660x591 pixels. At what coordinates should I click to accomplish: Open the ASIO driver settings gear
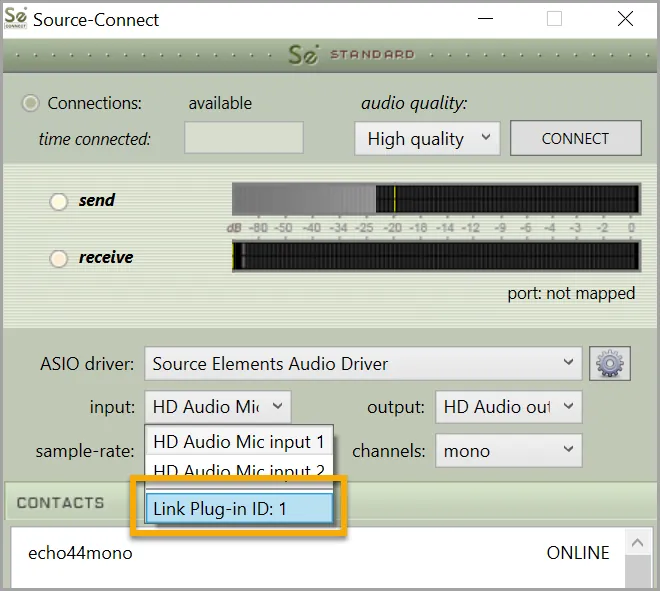tap(609, 364)
